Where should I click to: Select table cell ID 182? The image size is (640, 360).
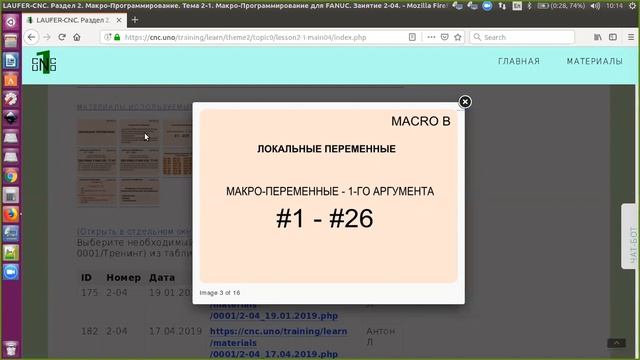(89, 331)
